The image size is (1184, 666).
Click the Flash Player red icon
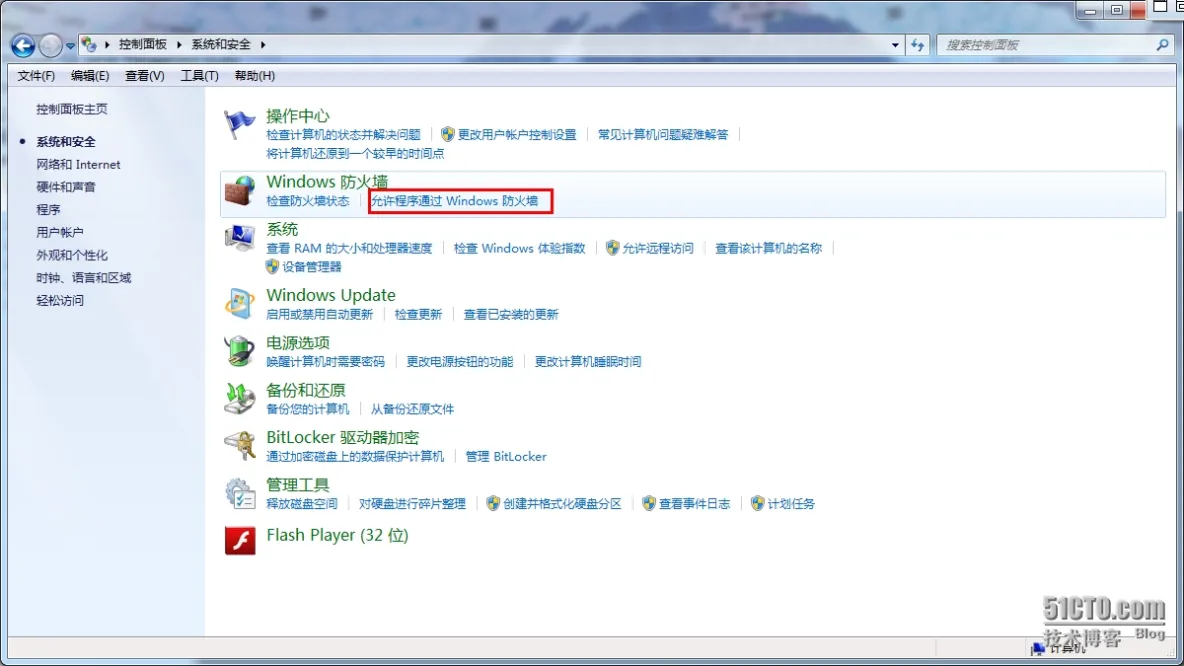pos(240,541)
